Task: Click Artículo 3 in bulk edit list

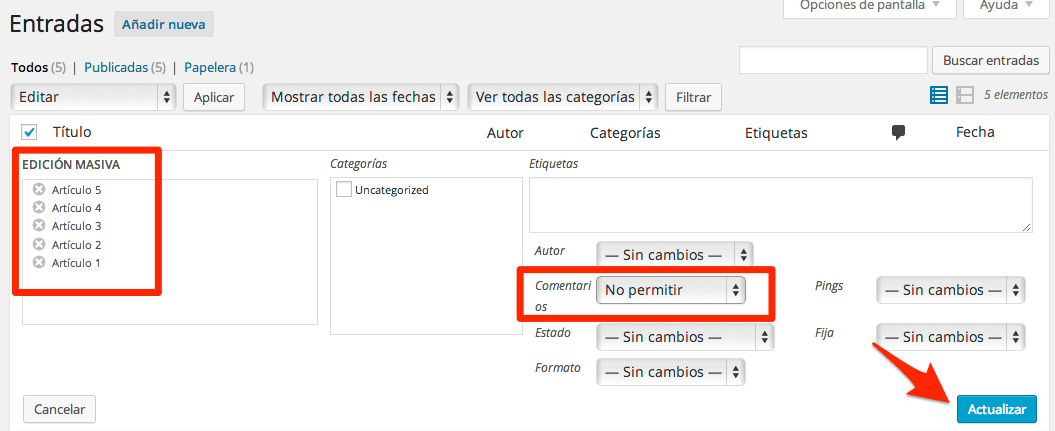Action: [77, 226]
